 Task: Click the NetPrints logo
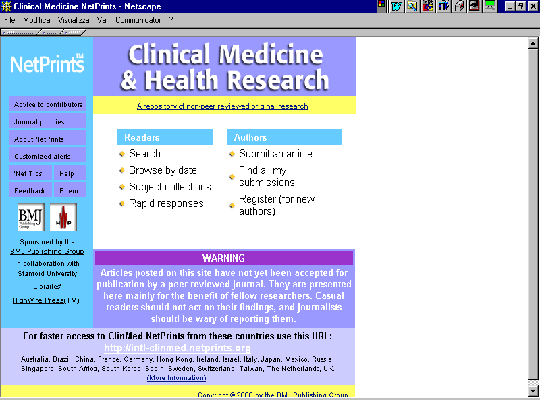[x=47, y=63]
